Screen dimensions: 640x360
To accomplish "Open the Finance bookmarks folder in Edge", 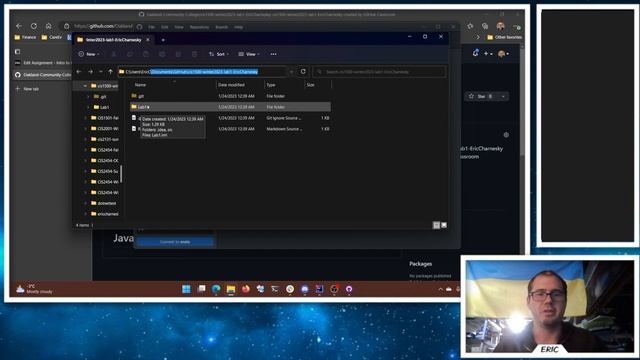I will point(25,37).
